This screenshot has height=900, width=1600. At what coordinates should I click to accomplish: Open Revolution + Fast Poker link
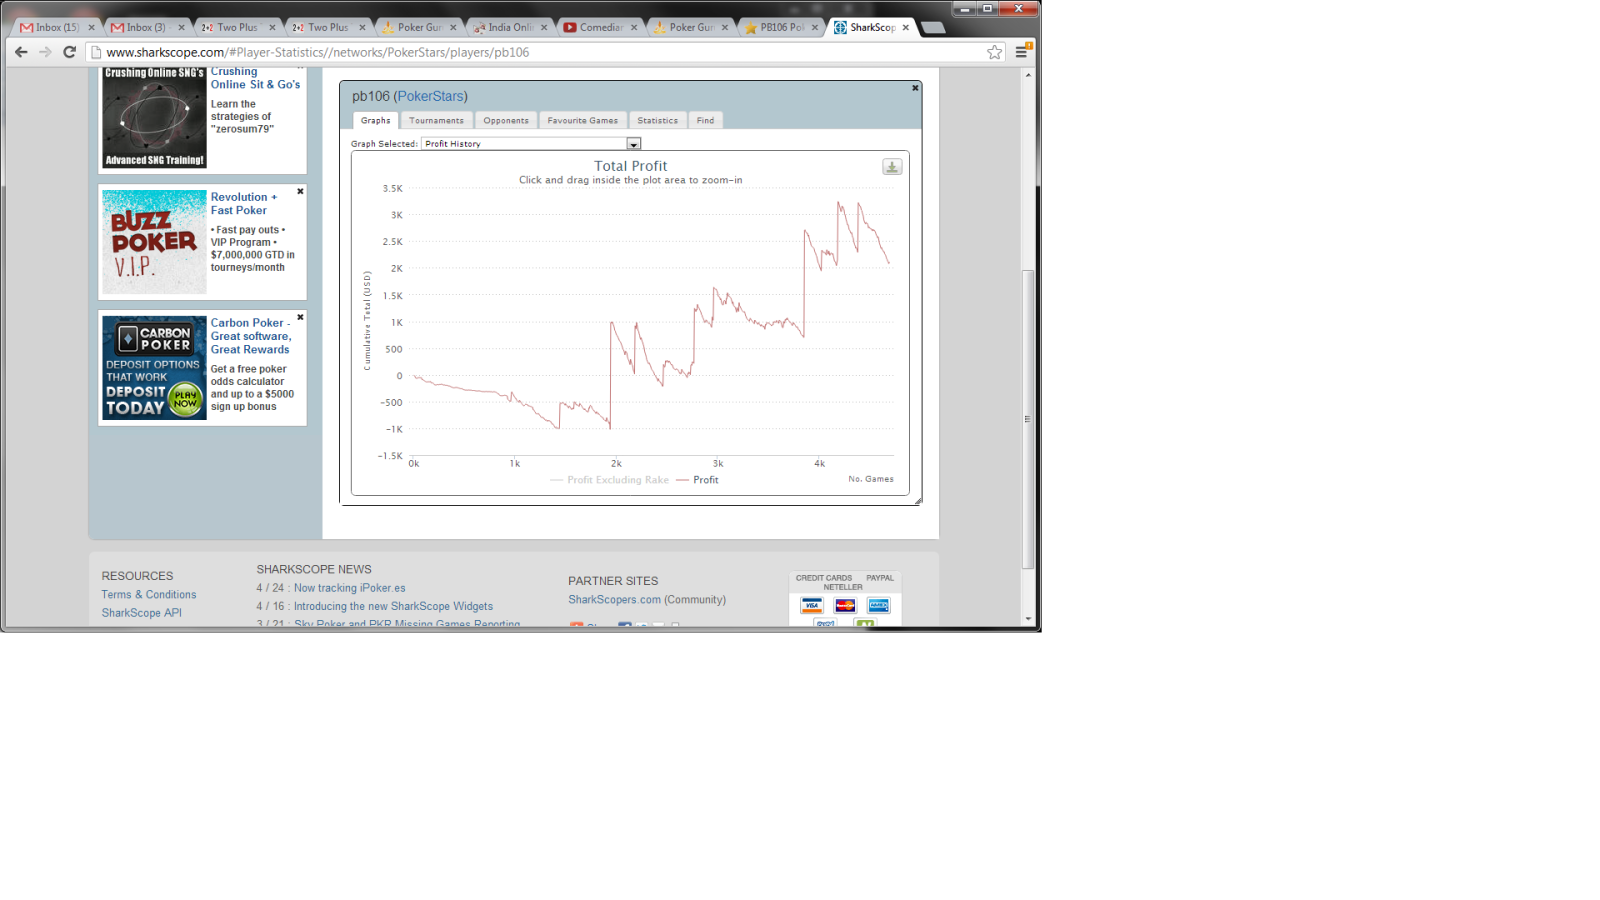click(x=244, y=204)
